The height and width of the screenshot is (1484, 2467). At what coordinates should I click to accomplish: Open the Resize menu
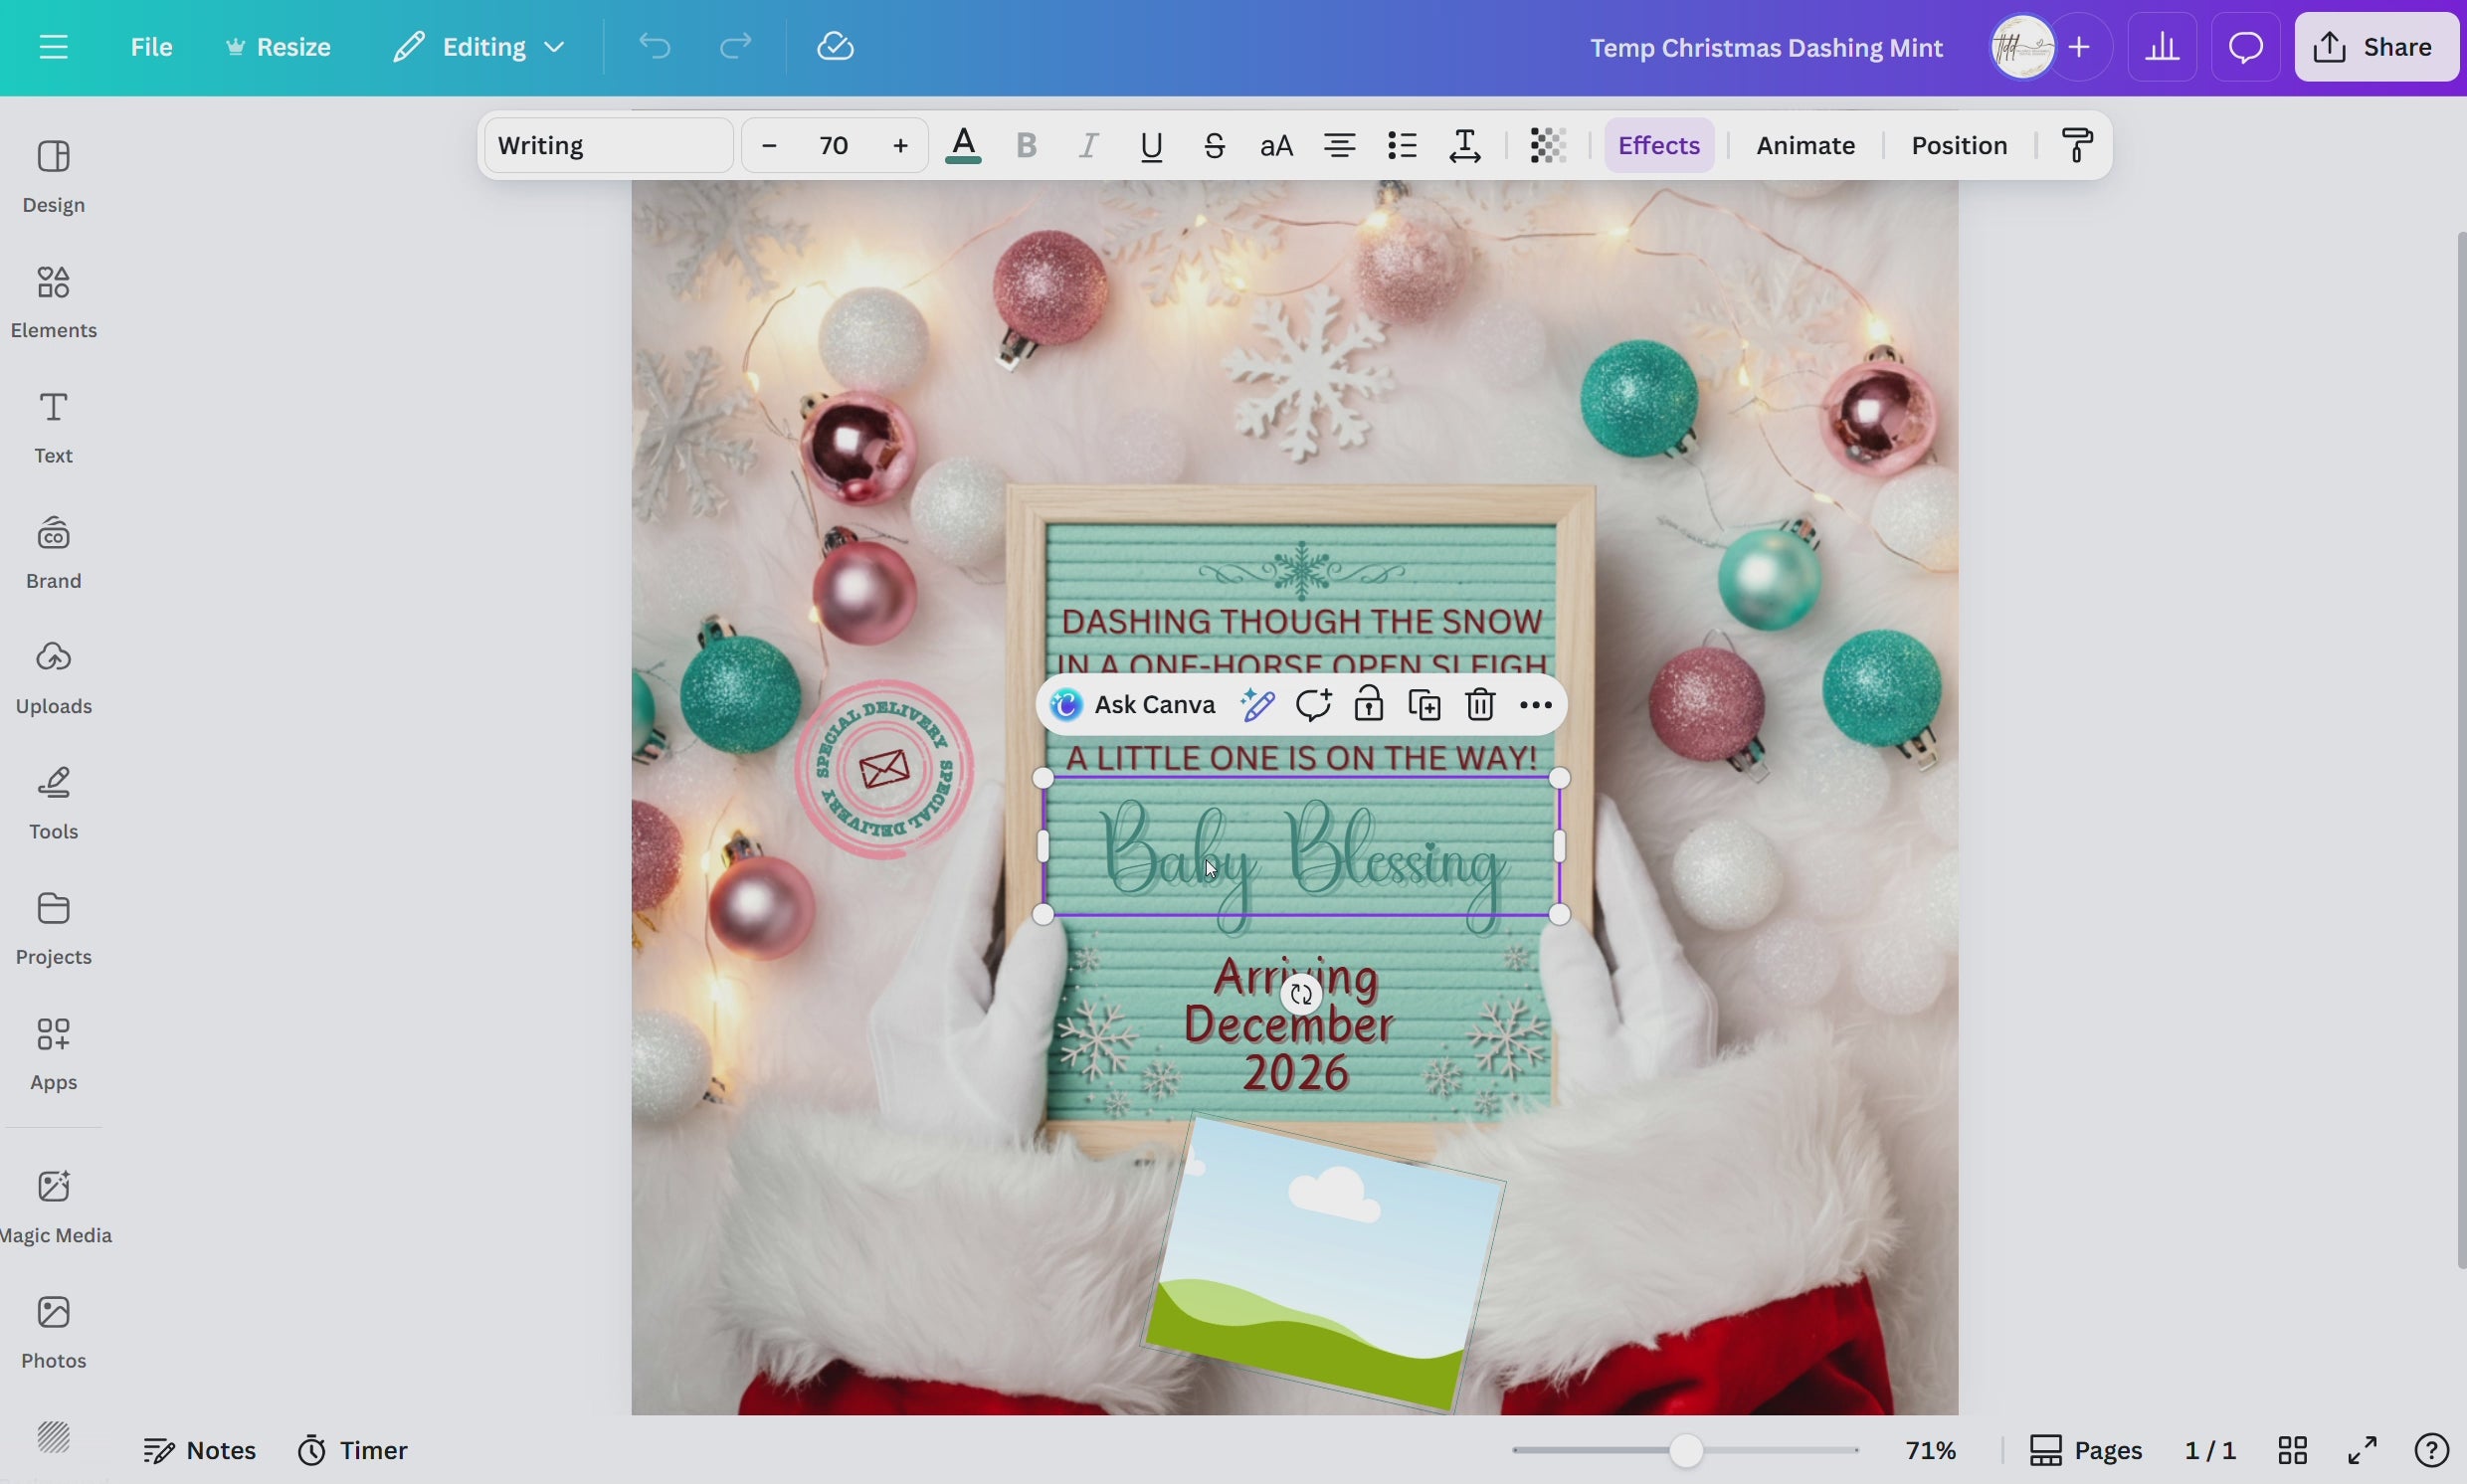(x=278, y=46)
